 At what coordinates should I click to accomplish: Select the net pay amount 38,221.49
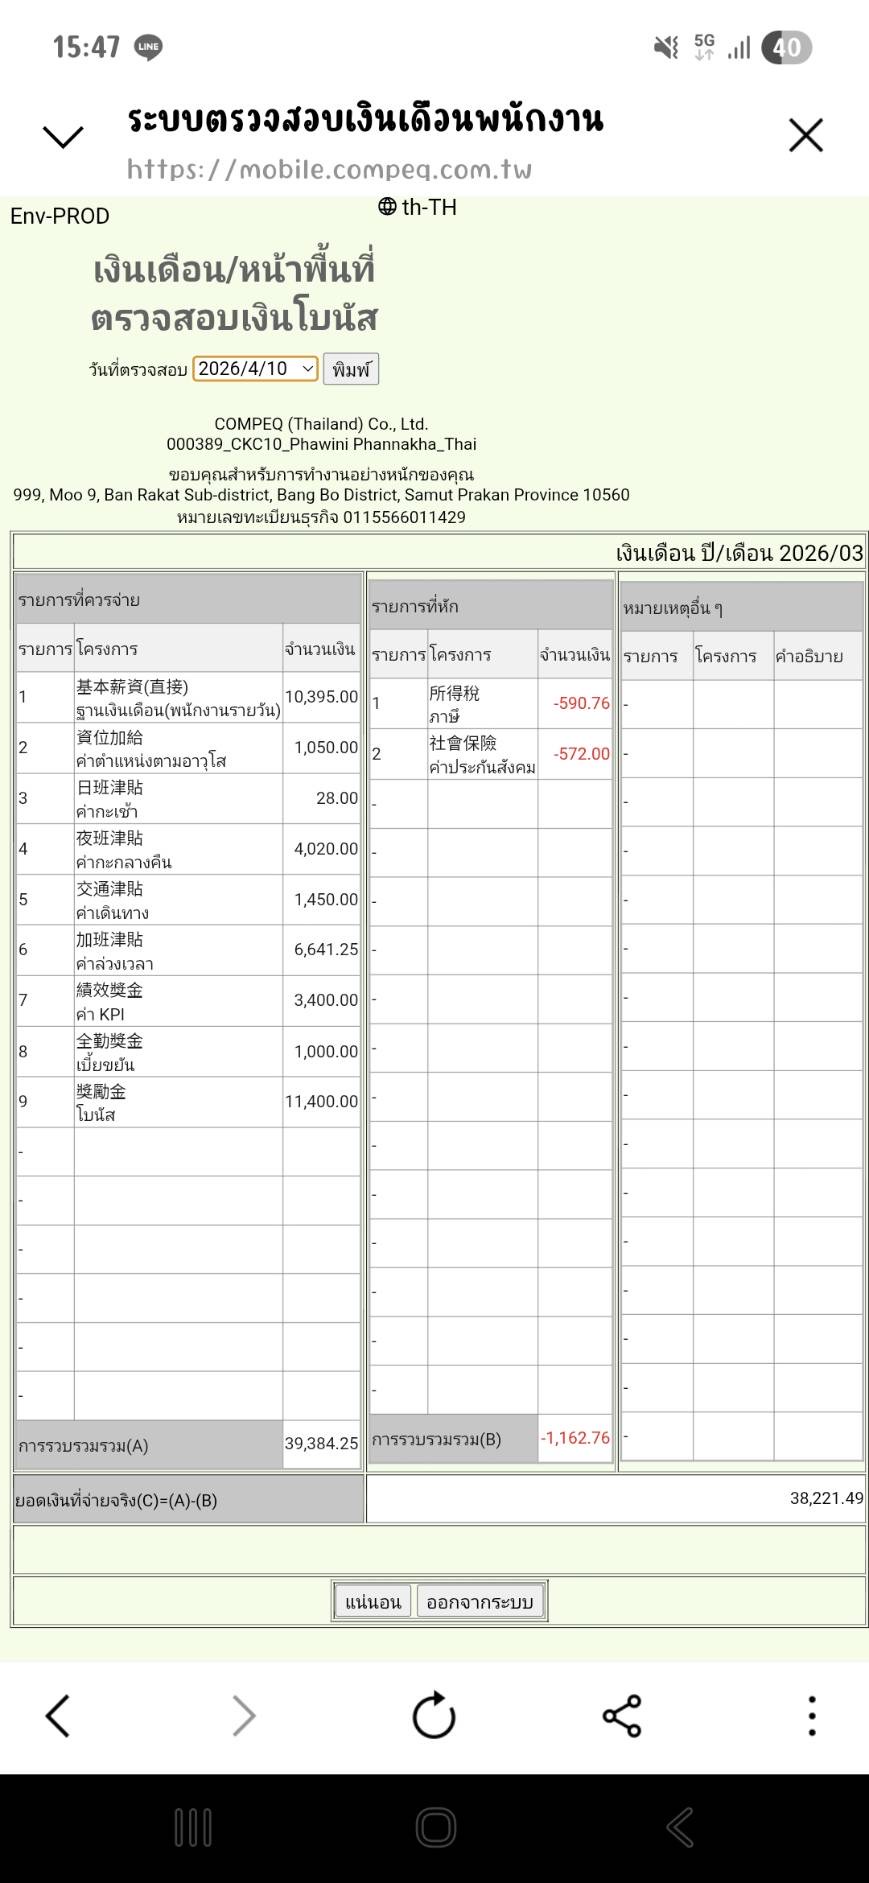tap(826, 1498)
